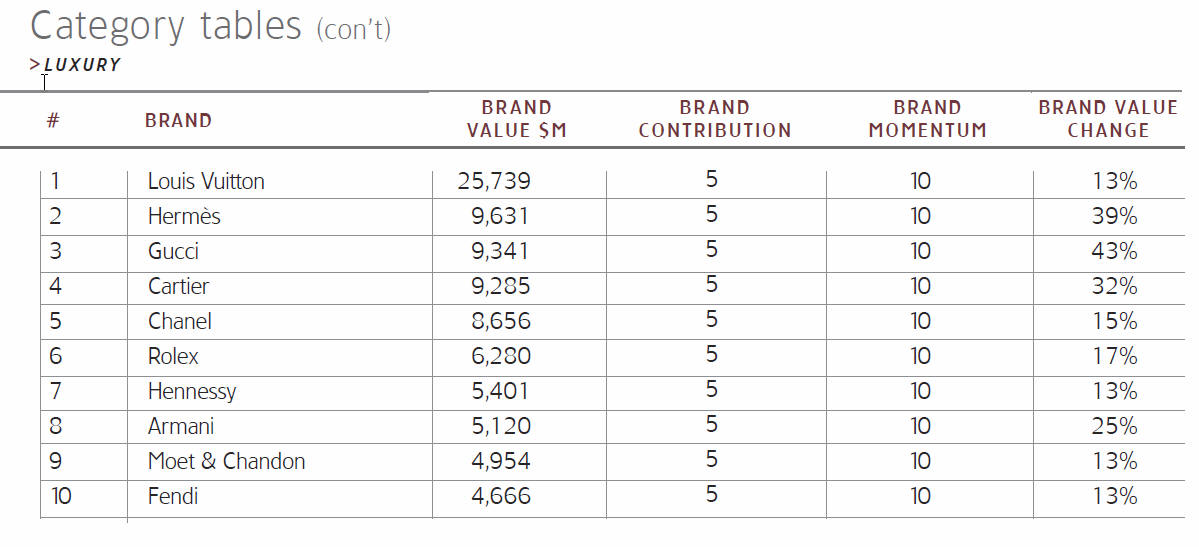The image size is (1199, 547).
Task: Select the Fendi brand cell
Action: click(174, 497)
